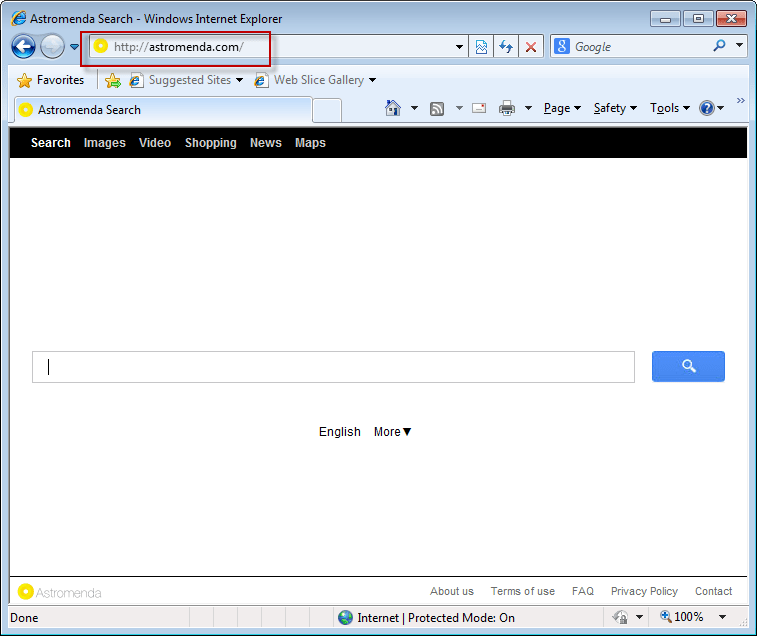Open the Safety menu

[x=614, y=108]
